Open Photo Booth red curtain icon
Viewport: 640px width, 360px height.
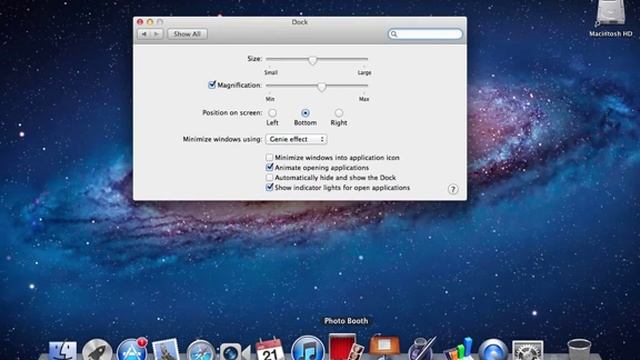[x=345, y=347]
